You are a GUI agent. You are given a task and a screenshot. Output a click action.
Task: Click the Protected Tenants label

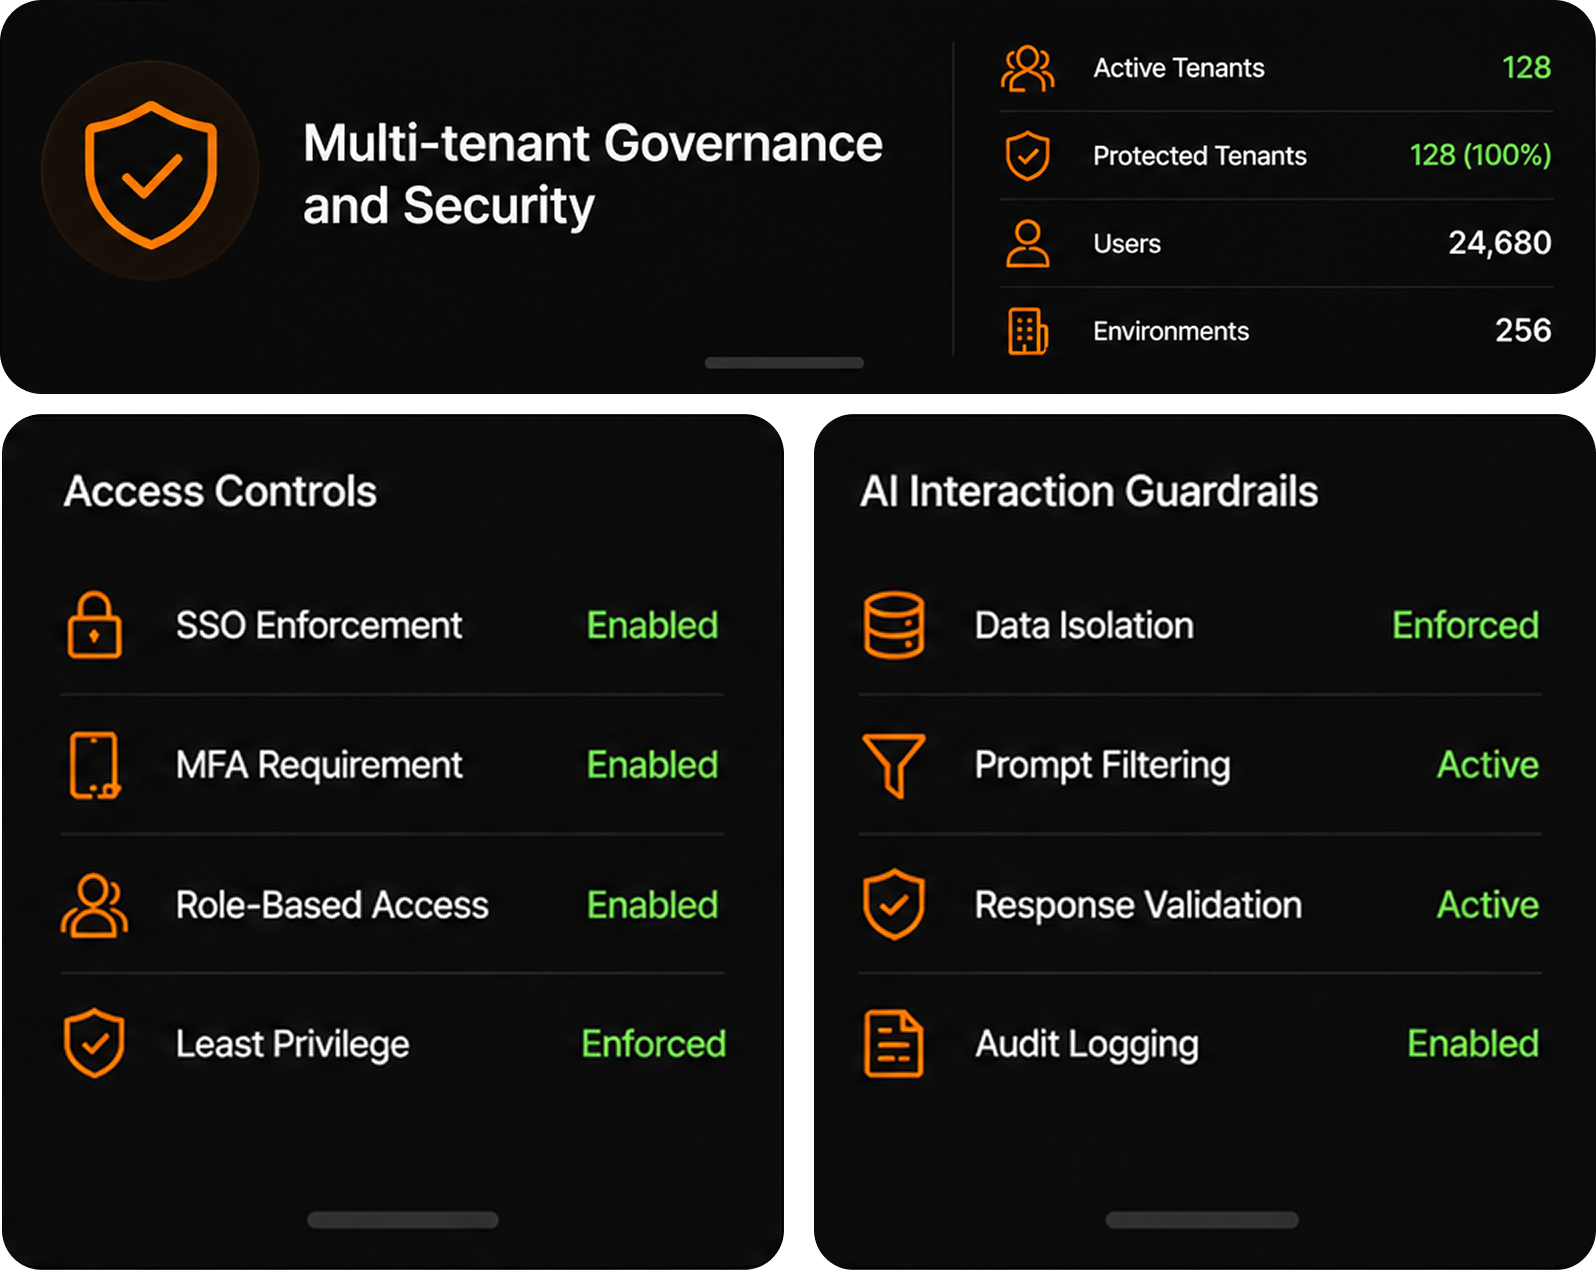click(1200, 156)
